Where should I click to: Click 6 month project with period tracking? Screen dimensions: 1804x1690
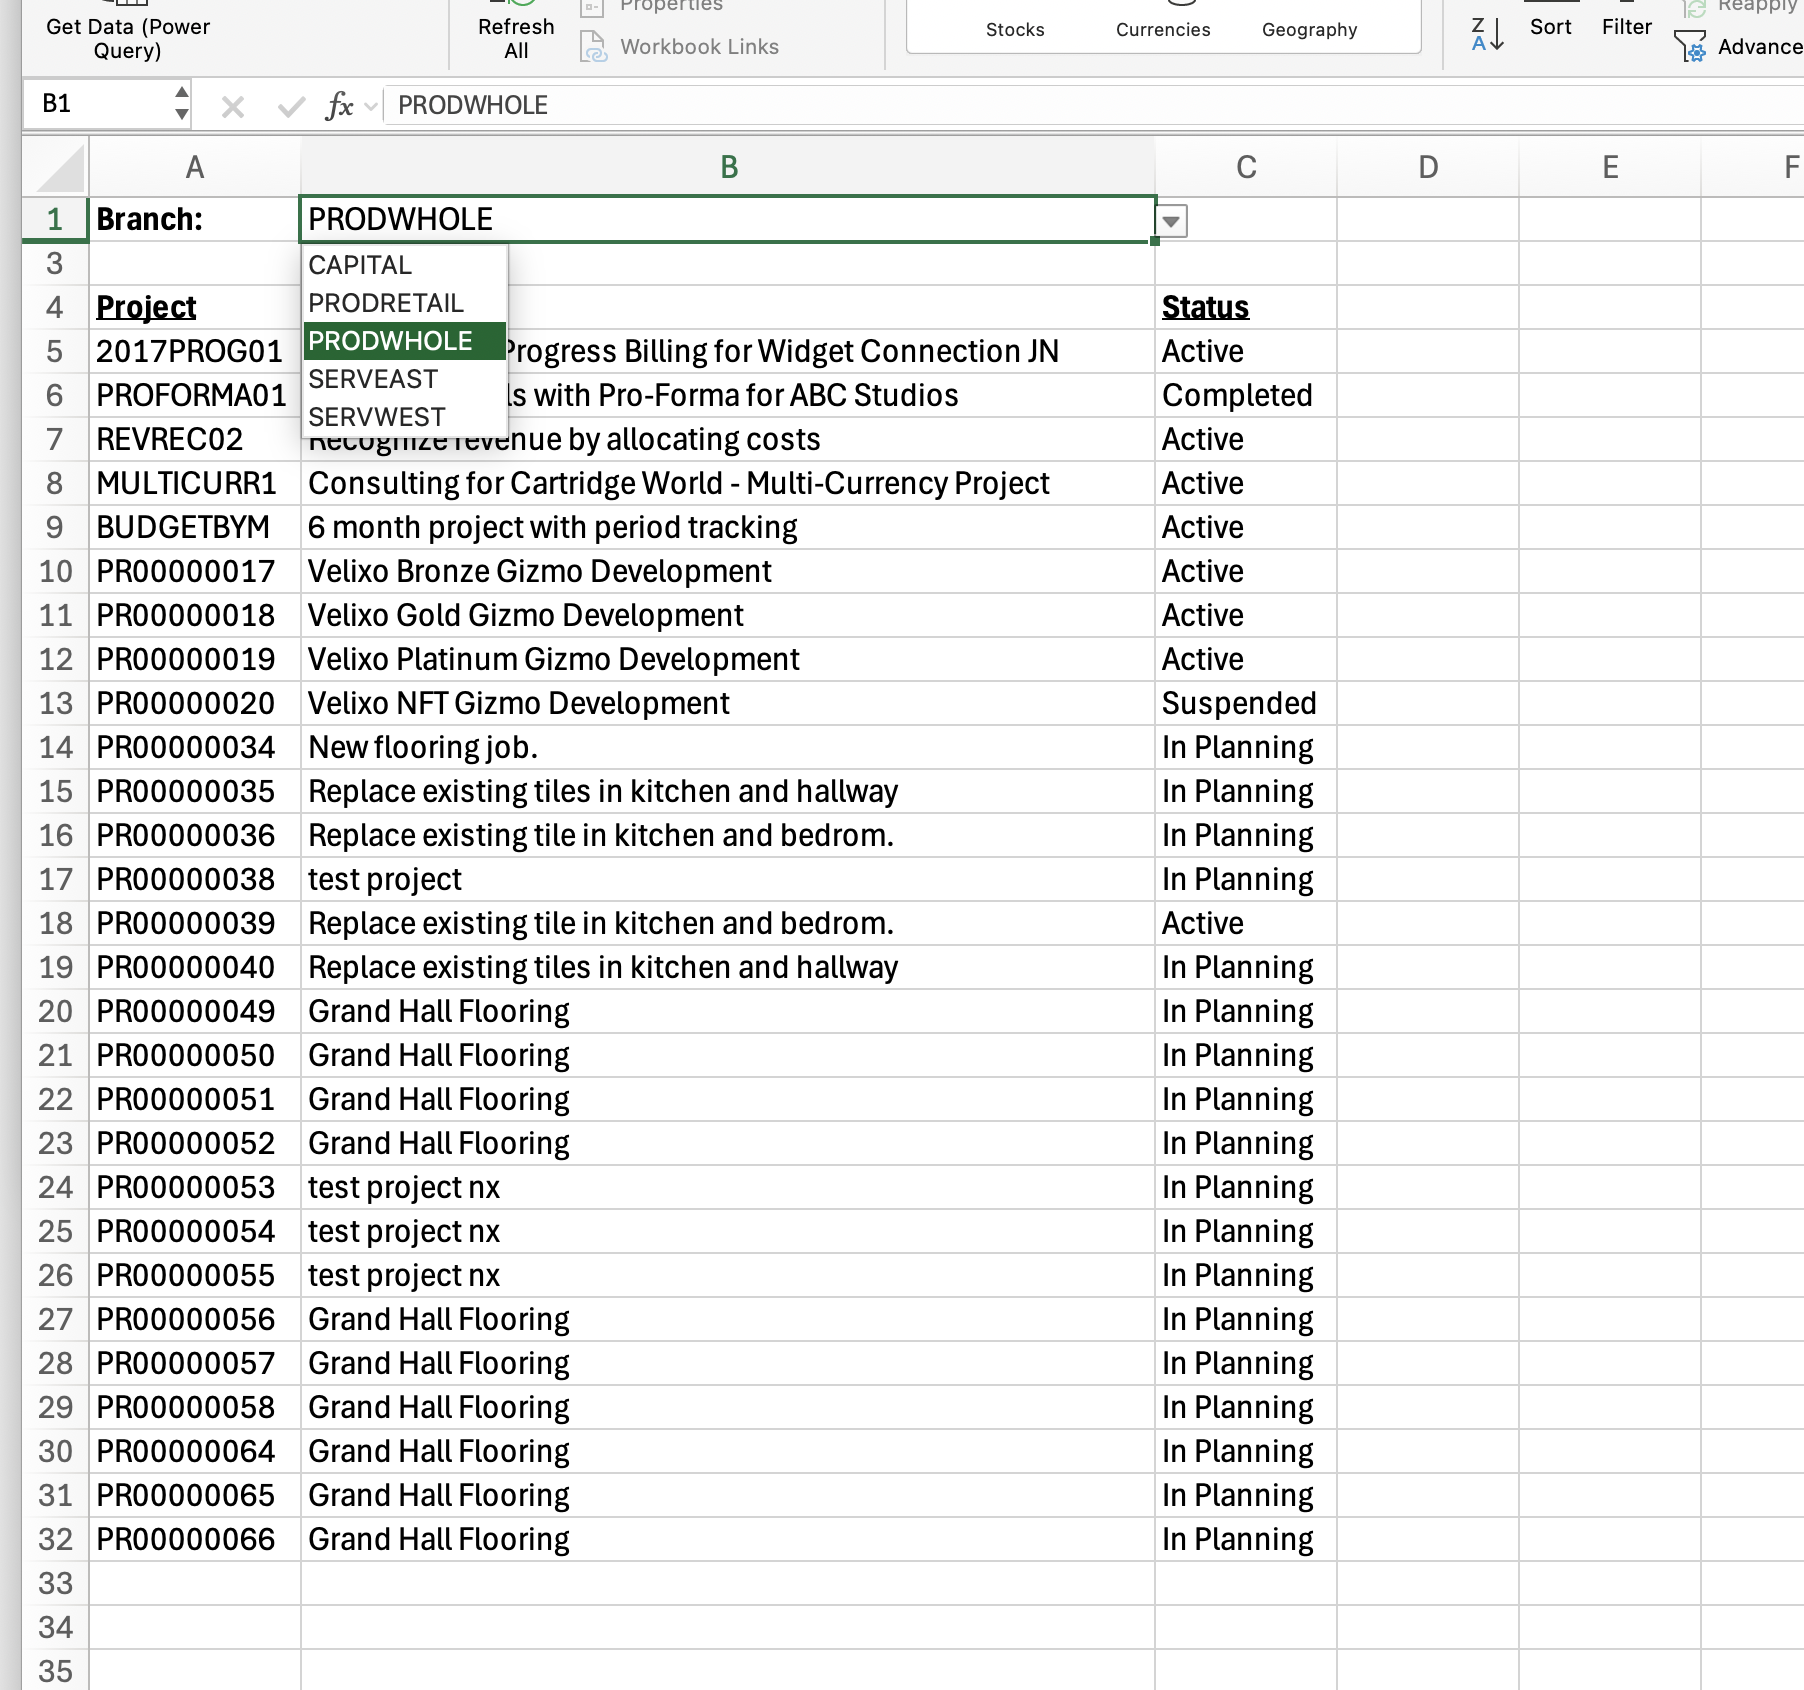pos(728,527)
